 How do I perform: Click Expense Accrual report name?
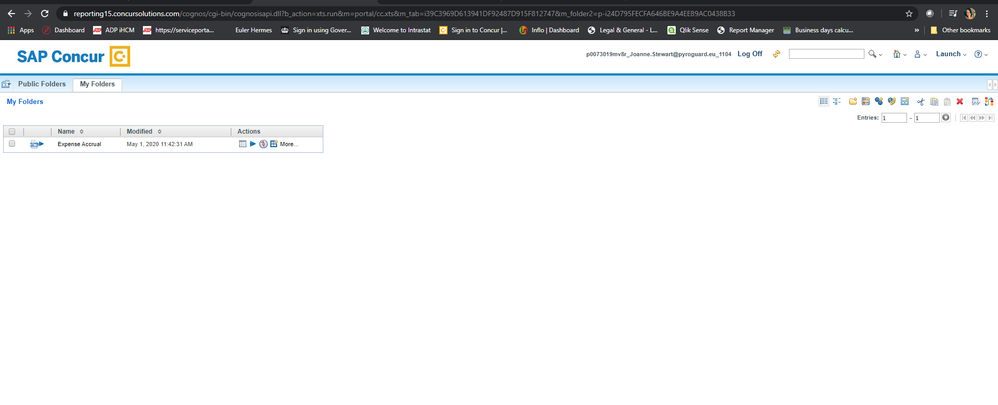tap(79, 144)
